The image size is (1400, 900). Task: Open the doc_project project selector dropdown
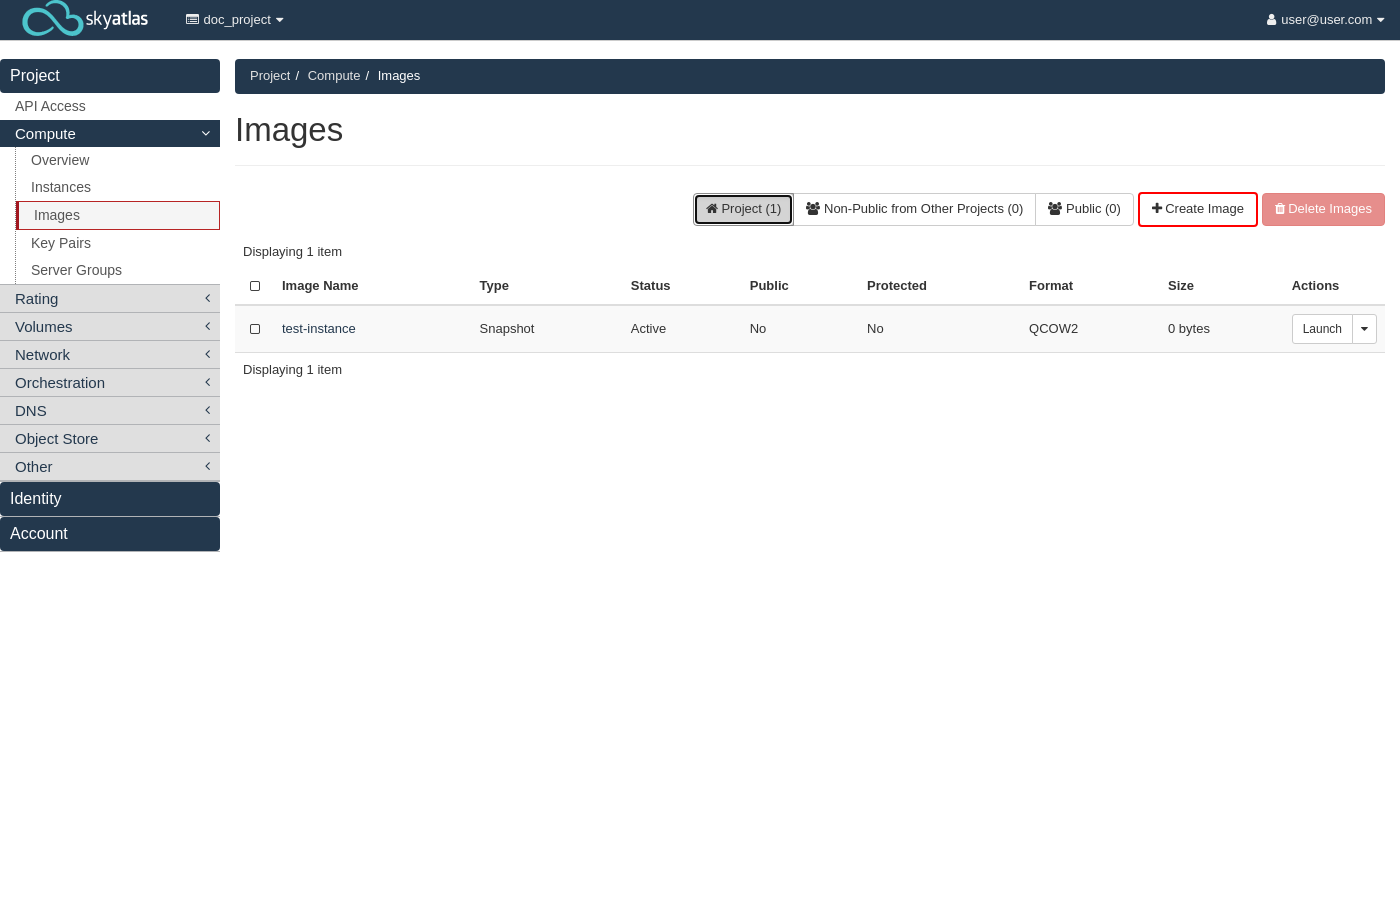pyautogui.click(x=235, y=20)
